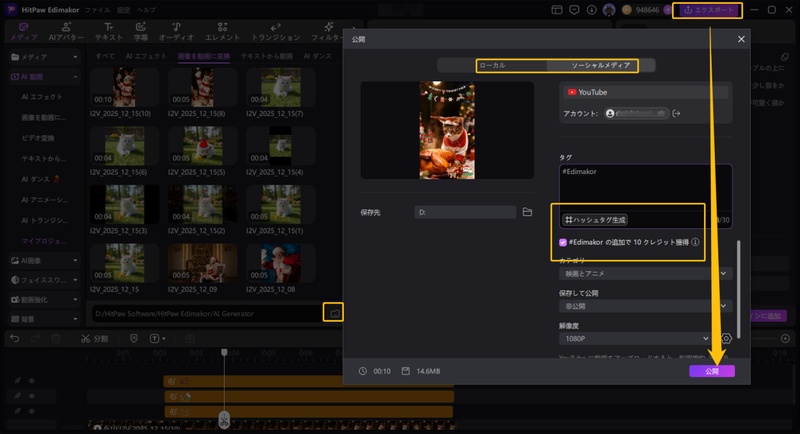Open the トランジション transitions tool

coord(276,32)
